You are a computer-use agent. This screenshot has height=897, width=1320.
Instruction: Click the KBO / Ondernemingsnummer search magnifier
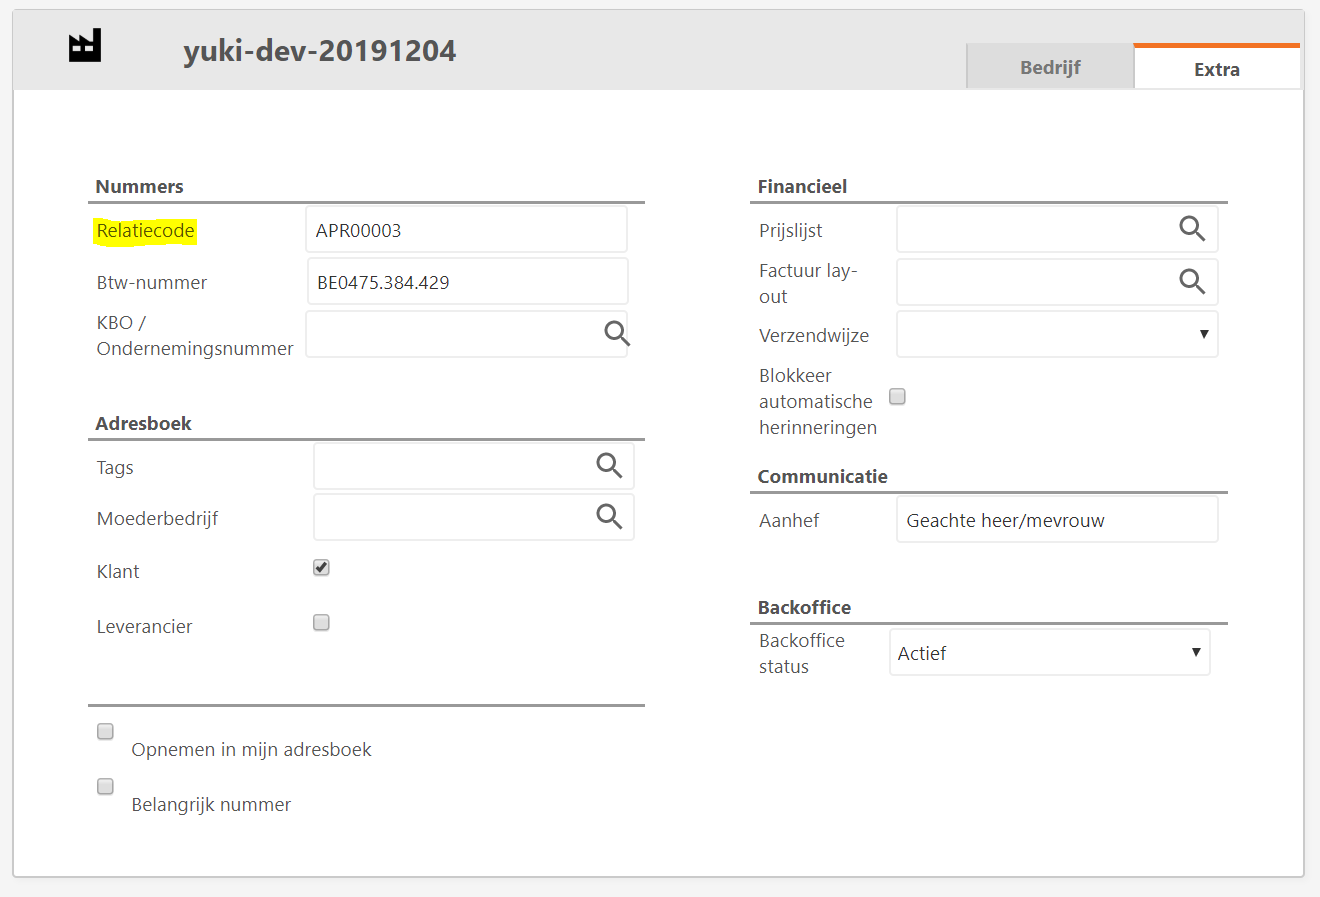[616, 333]
